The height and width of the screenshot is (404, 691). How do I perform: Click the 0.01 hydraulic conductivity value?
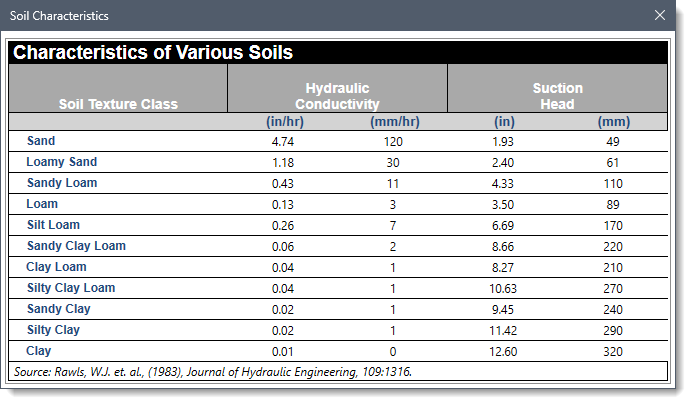(283, 352)
